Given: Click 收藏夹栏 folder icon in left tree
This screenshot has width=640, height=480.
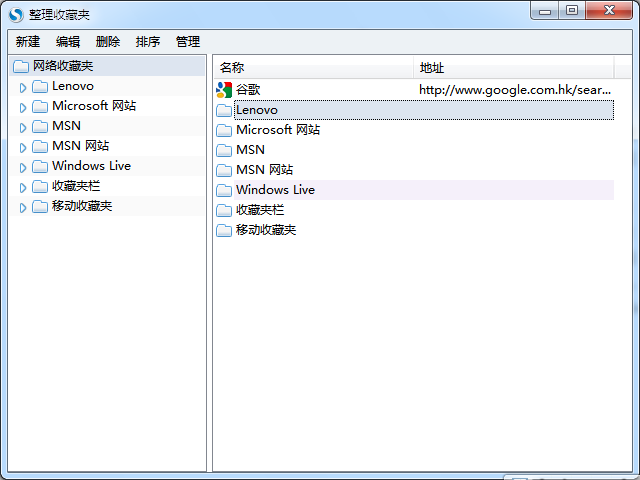Looking at the screenshot, I should point(40,186).
